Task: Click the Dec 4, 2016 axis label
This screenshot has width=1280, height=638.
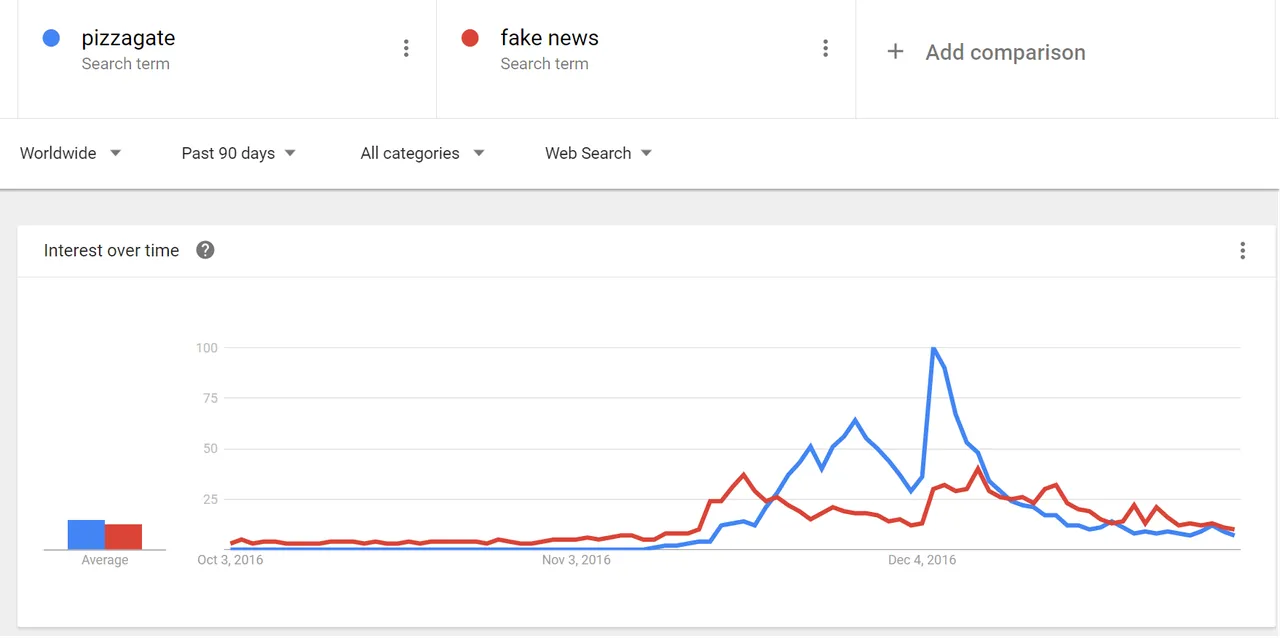Action: (922, 560)
